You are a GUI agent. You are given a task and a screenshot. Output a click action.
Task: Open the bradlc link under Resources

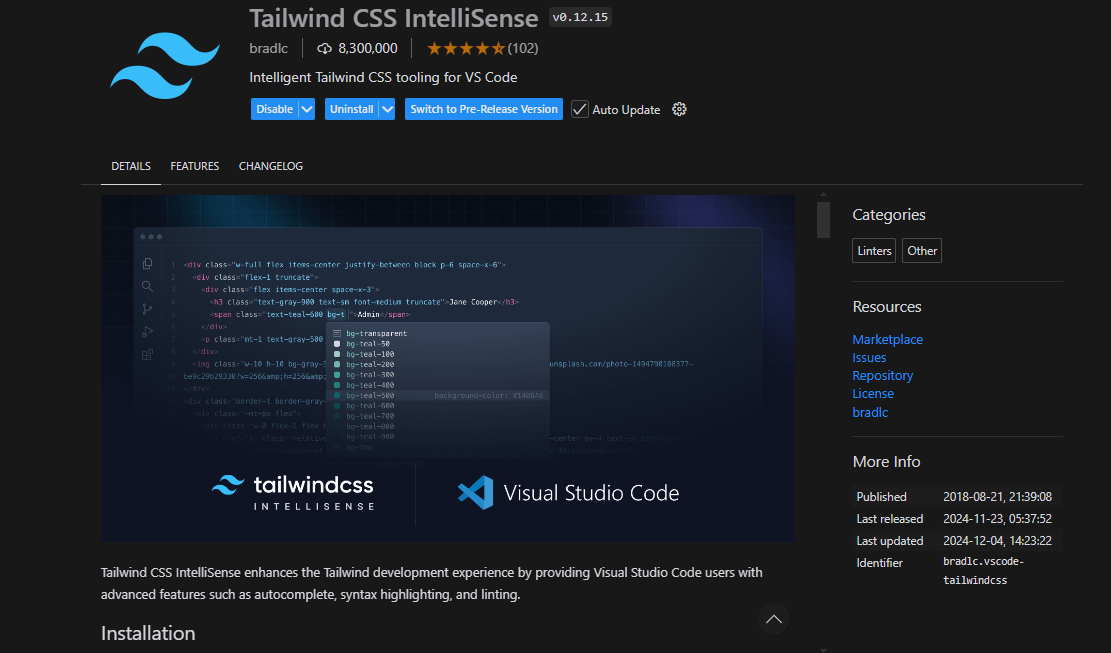(870, 412)
